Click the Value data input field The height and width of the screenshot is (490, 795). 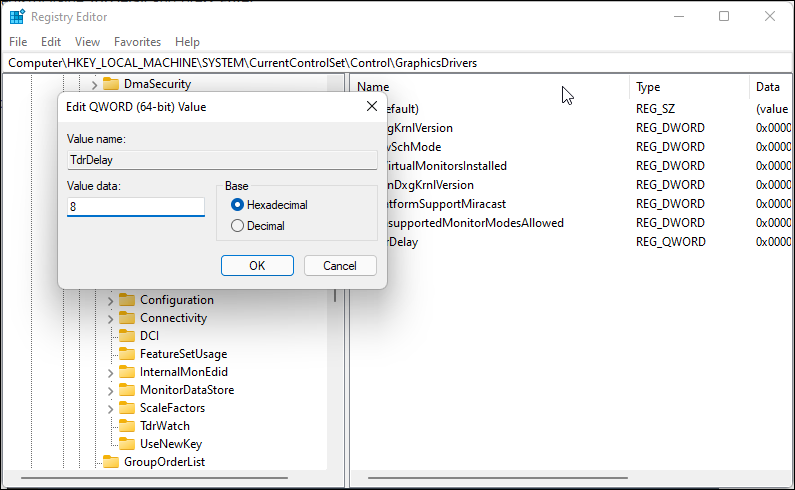(x=136, y=206)
